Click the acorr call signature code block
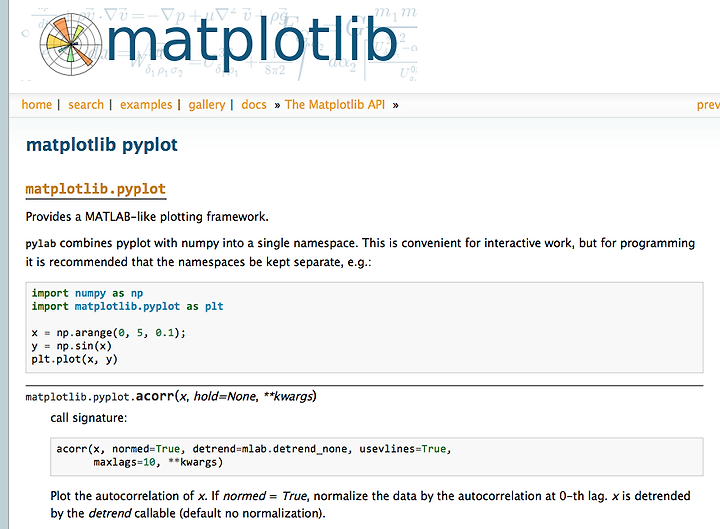The height and width of the screenshot is (529, 720). click(x=377, y=456)
